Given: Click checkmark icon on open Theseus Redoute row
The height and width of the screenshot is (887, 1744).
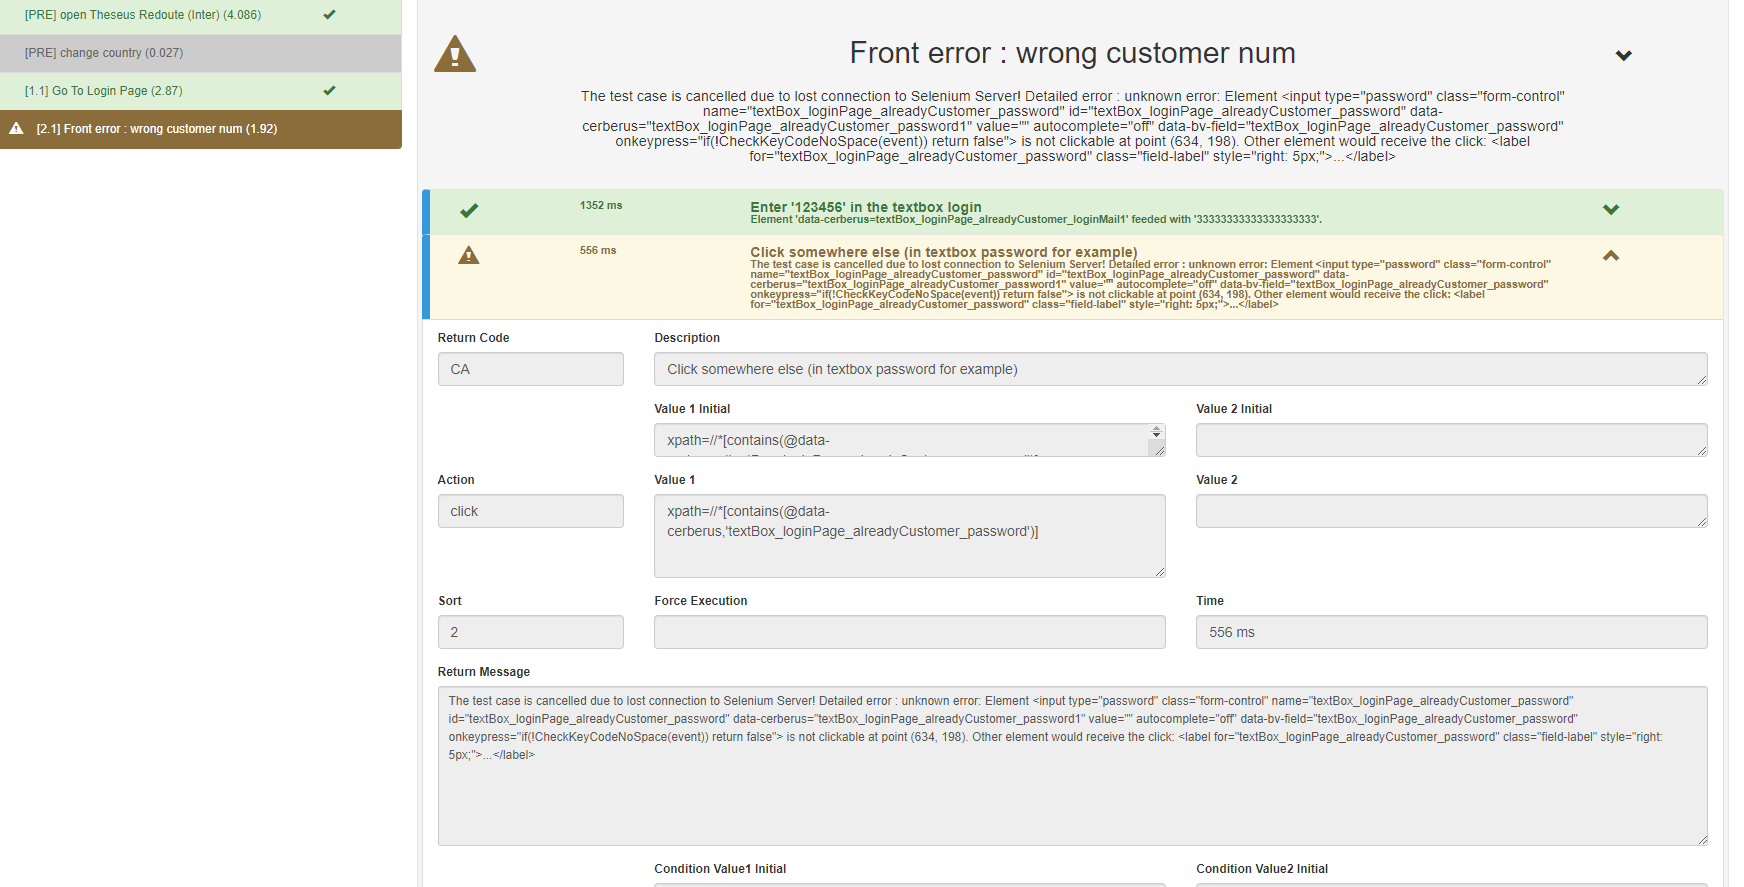Looking at the screenshot, I should point(330,15).
